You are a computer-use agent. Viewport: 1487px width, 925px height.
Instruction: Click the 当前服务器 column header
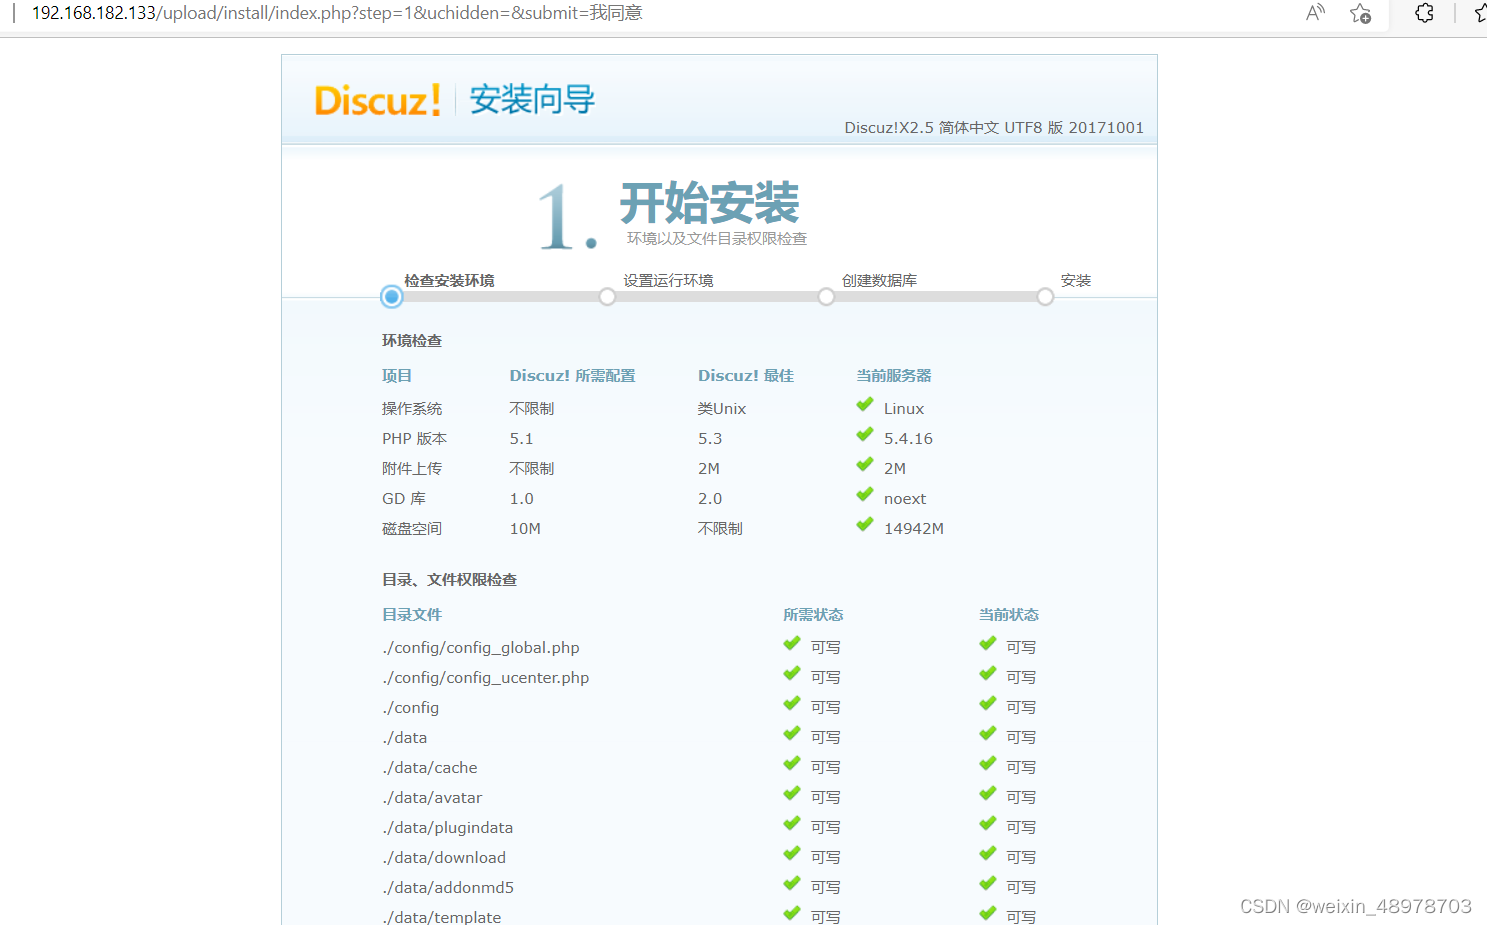point(894,376)
